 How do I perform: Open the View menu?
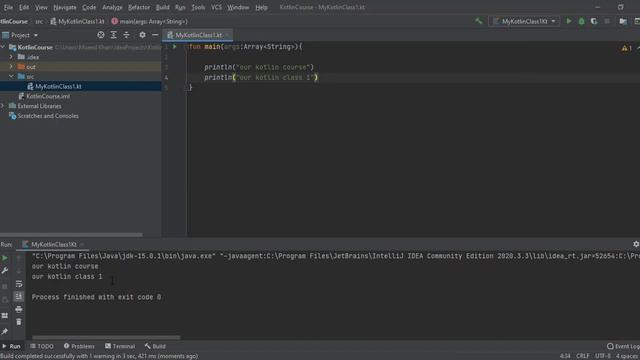(x=41, y=7)
